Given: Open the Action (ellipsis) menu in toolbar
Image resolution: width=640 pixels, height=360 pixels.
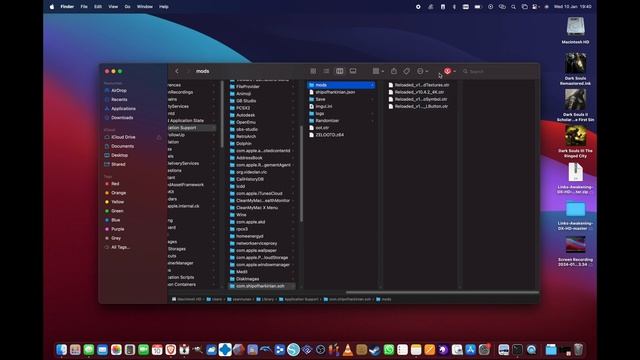Looking at the screenshot, I should click(422, 71).
